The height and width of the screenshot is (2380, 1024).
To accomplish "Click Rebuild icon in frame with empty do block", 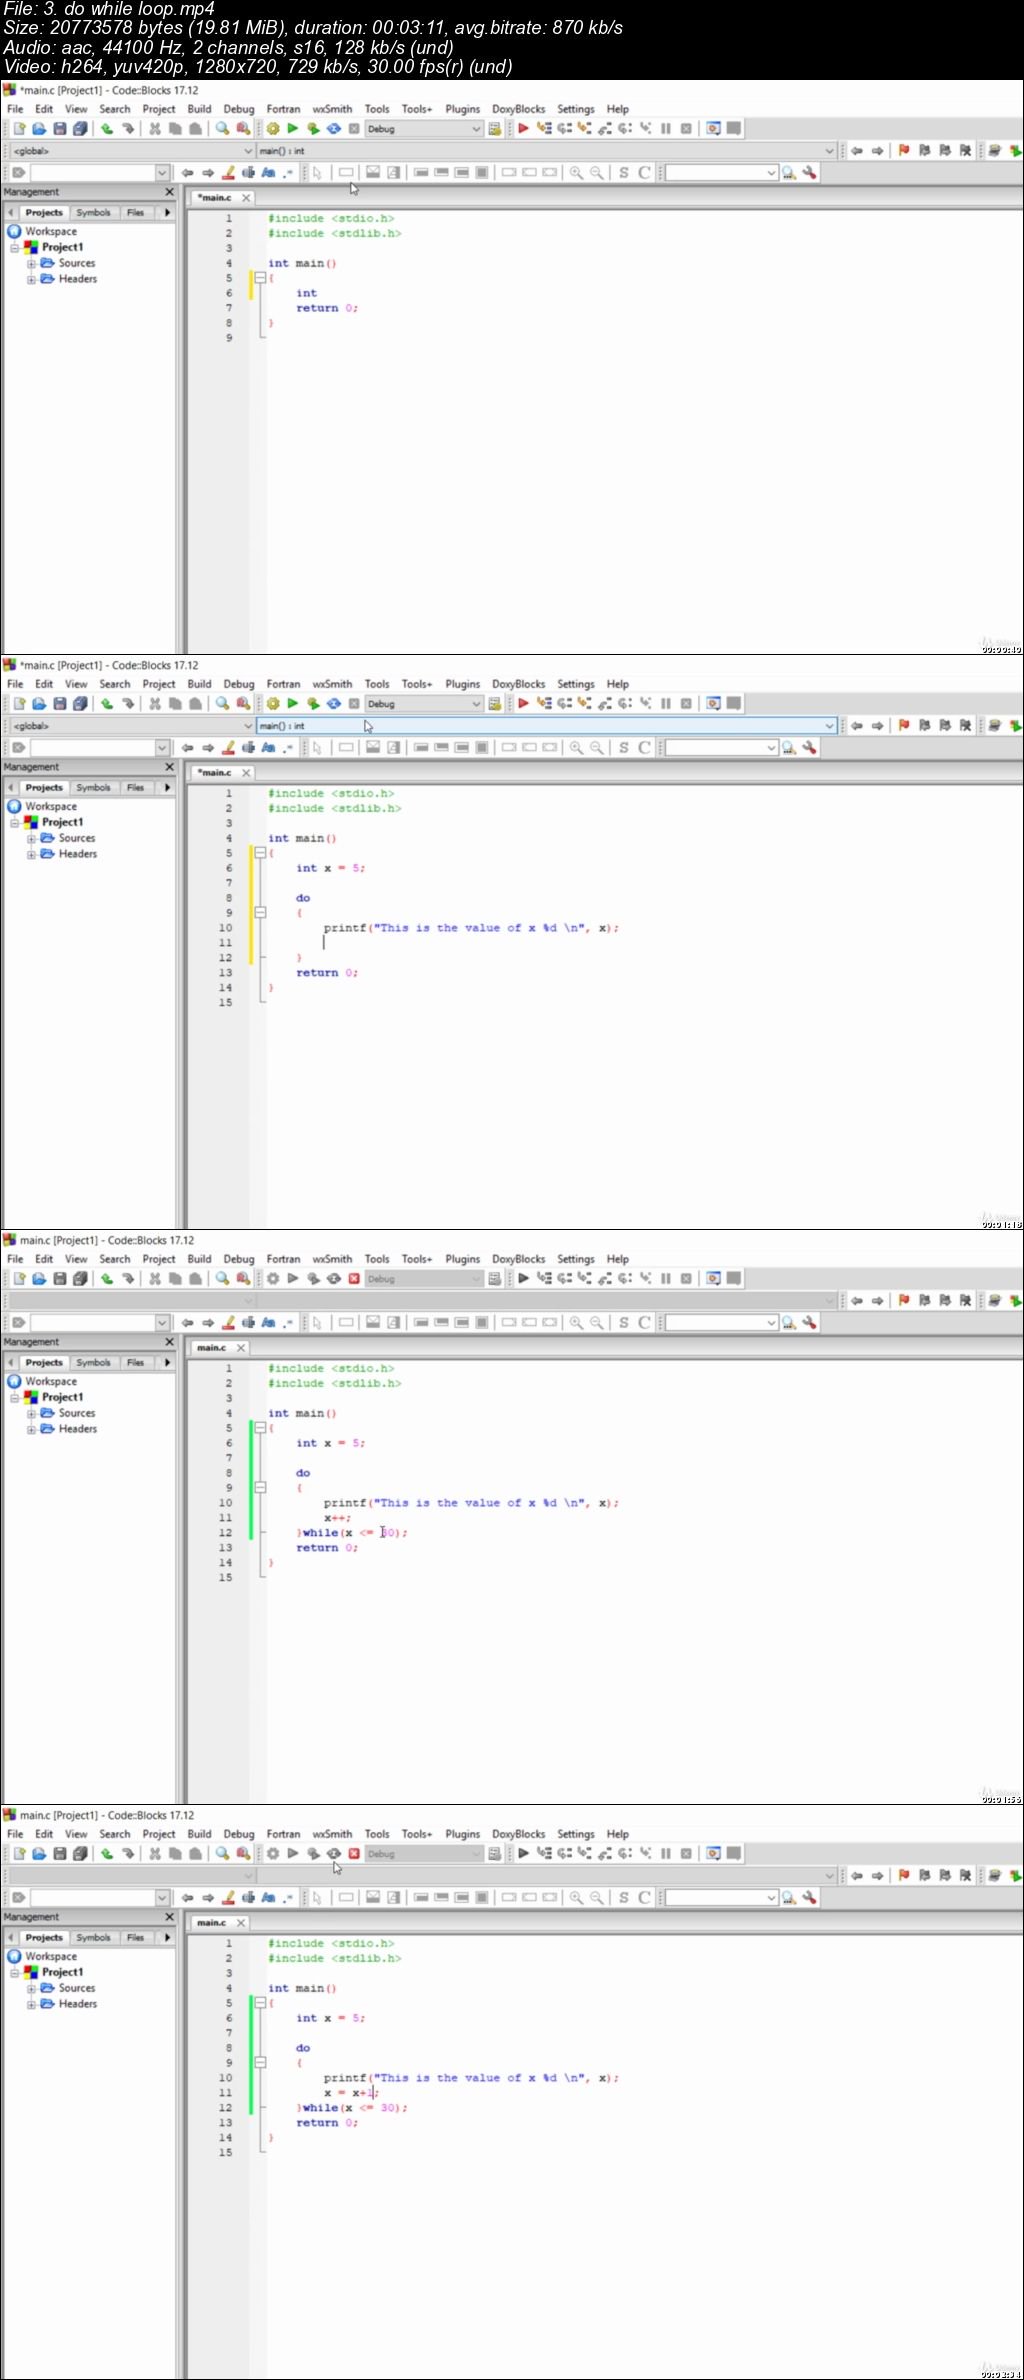I will pos(334,704).
